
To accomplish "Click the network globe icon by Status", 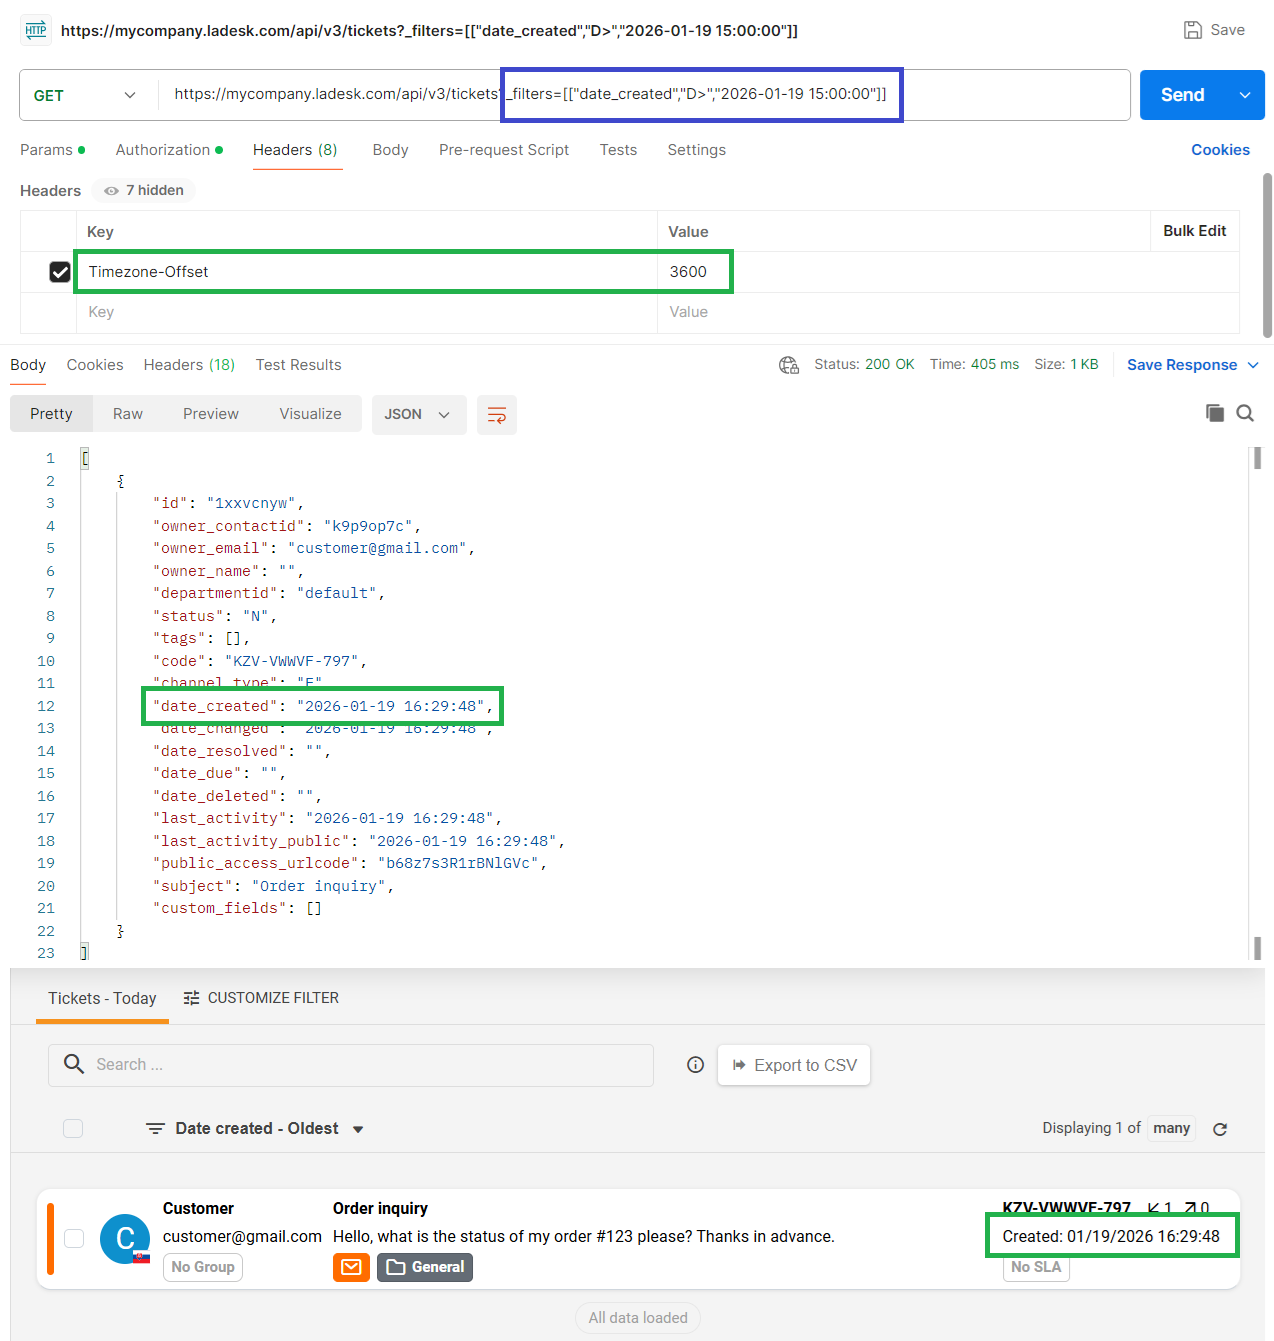I will [x=788, y=365].
